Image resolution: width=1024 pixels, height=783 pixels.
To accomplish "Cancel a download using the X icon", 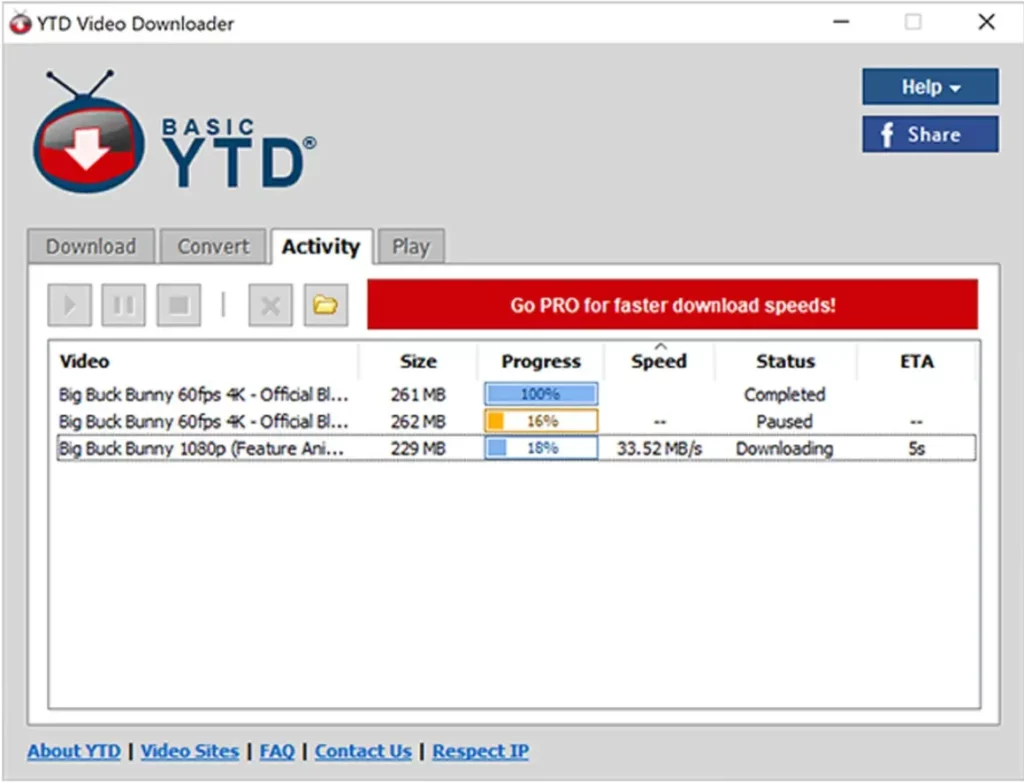I will (x=269, y=305).
